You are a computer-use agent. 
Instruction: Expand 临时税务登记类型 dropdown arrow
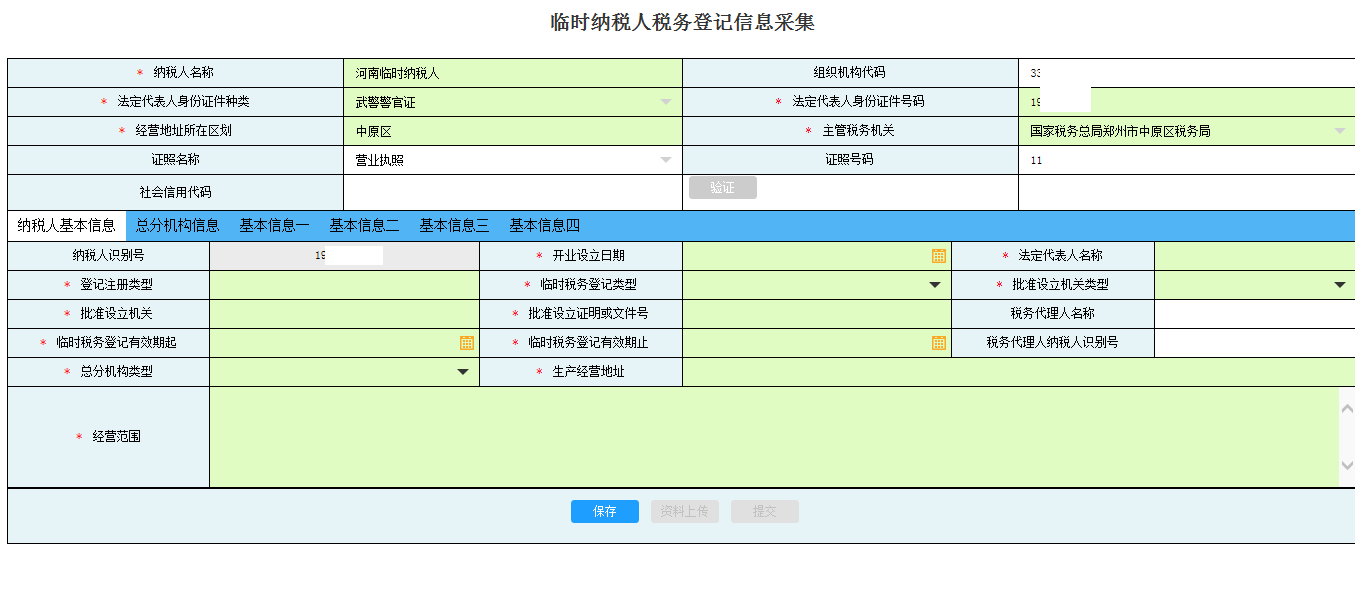(x=935, y=285)
